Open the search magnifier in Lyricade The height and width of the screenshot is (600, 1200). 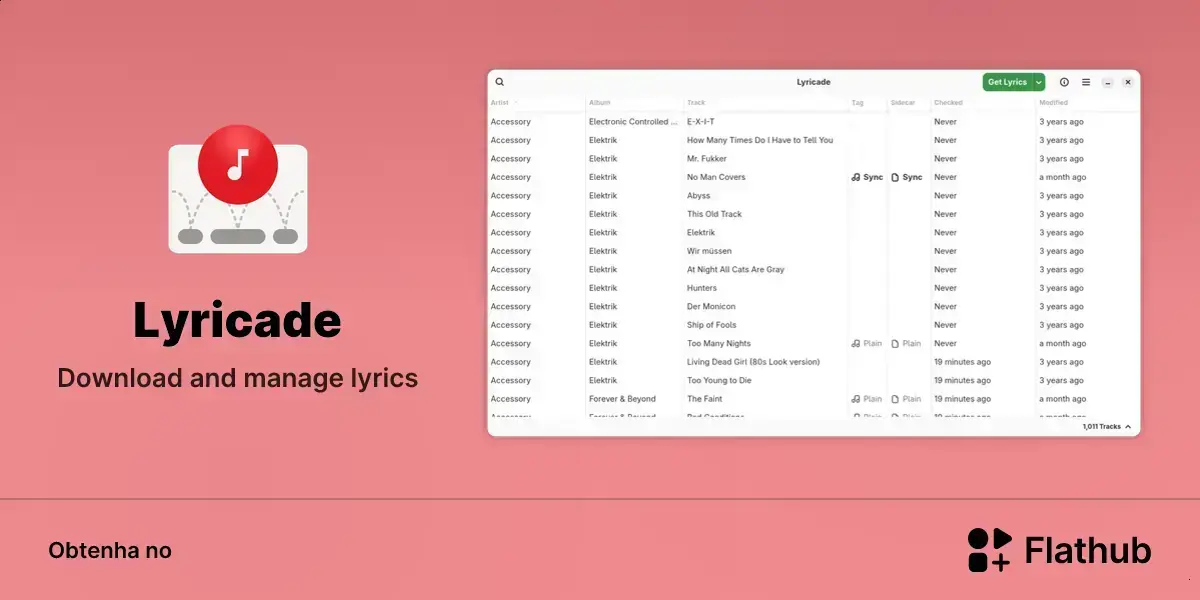500,82
